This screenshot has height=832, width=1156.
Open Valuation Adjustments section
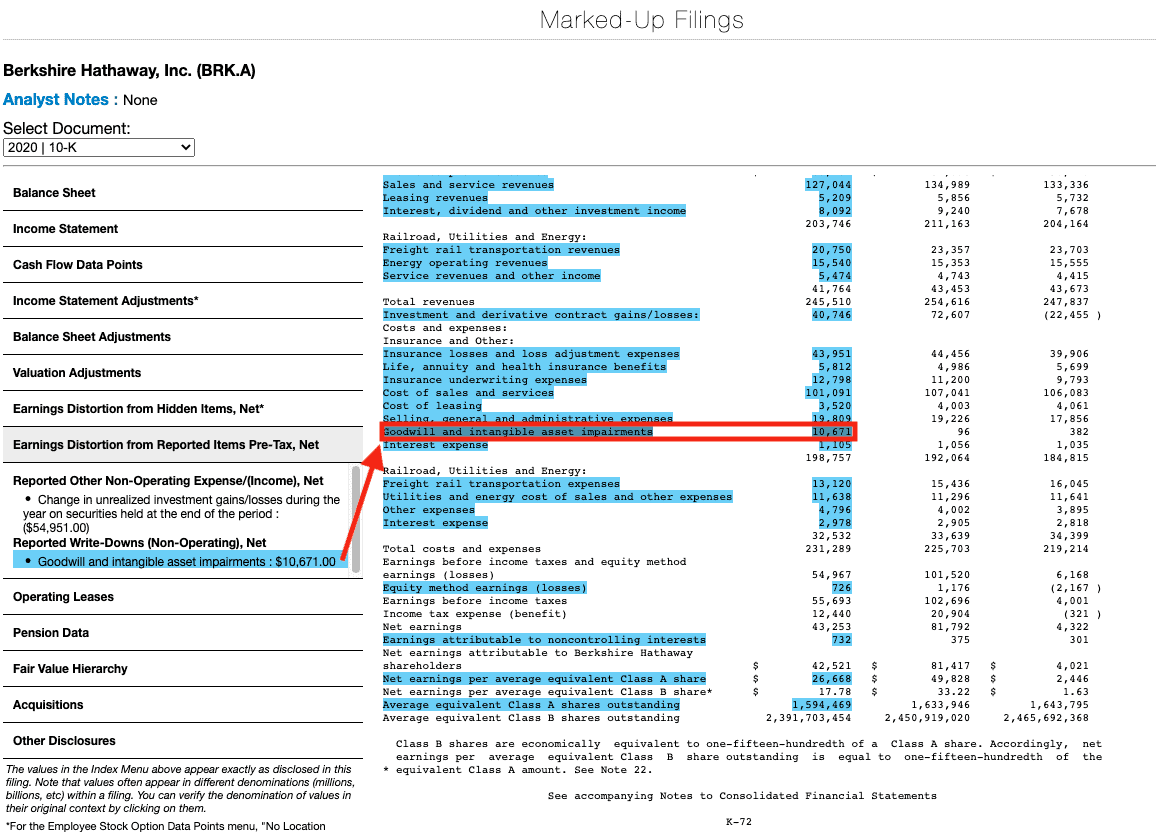[x=183, y=373]
